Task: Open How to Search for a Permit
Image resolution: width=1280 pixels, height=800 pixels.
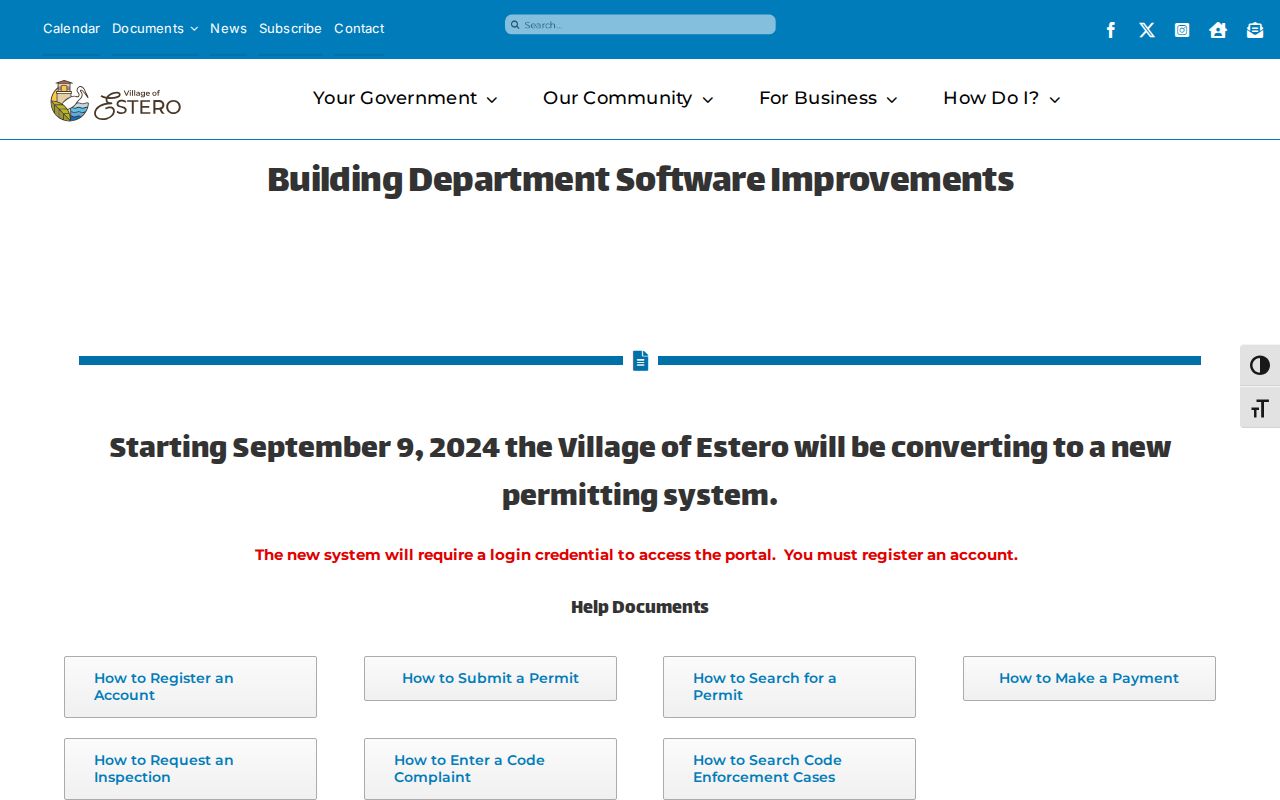Action: 789,687
